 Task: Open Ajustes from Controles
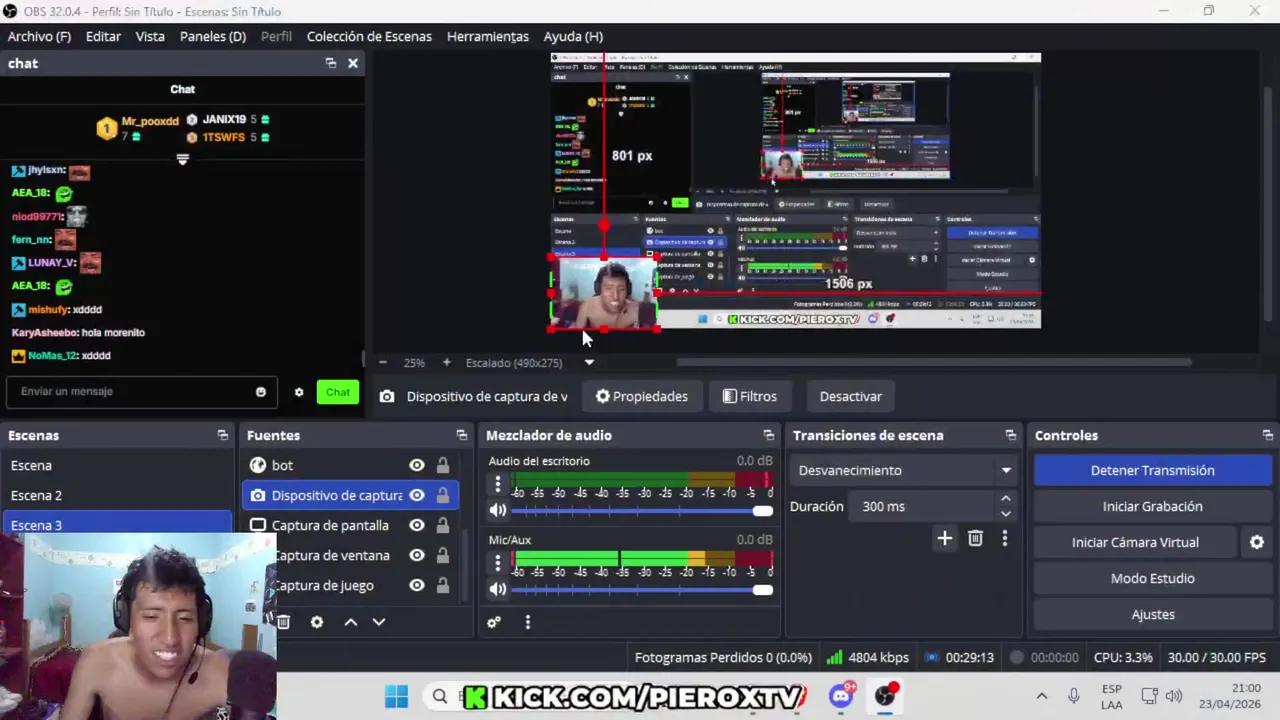(x=1152, y=614)
